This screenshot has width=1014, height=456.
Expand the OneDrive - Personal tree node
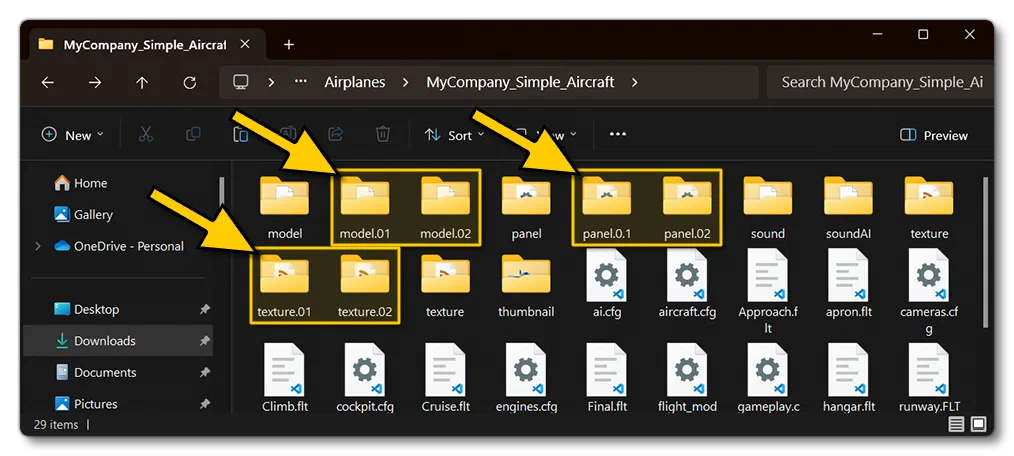click(x=38, y=246)
